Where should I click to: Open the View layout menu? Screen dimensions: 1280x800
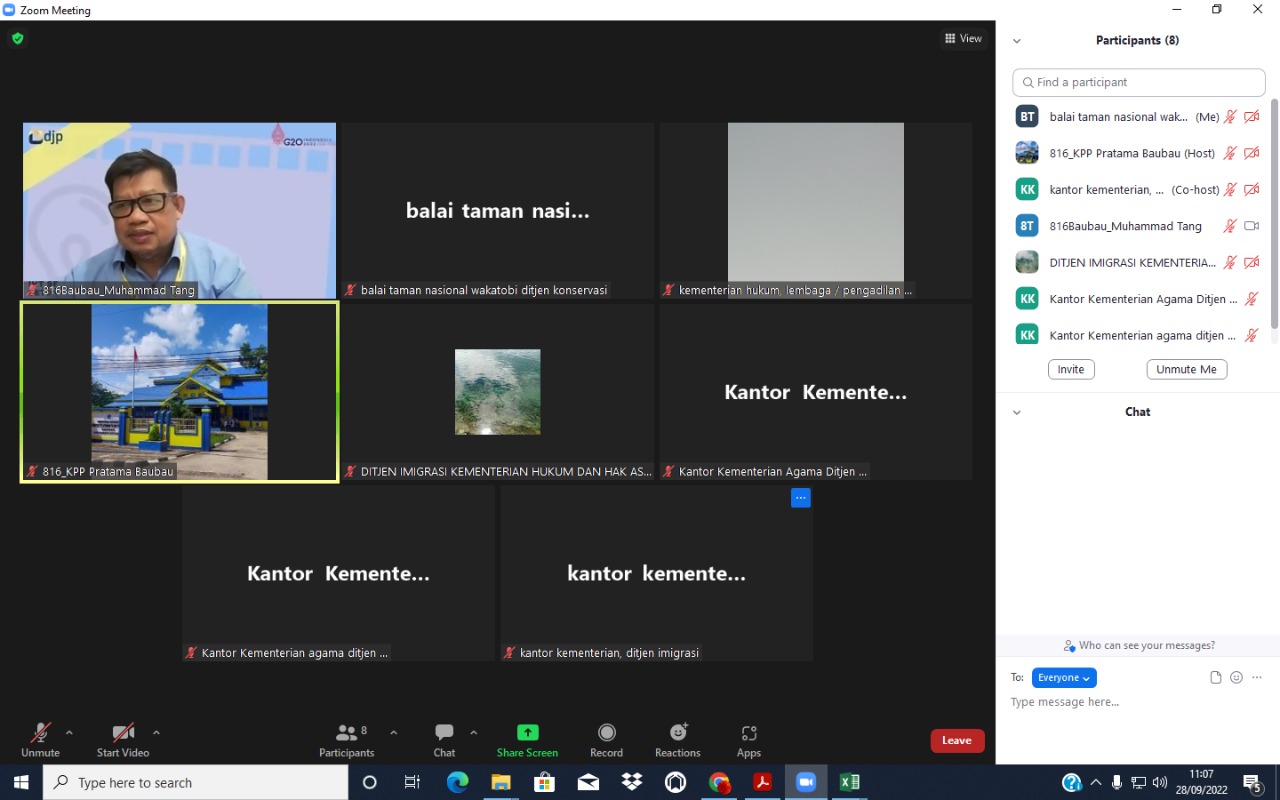[963, 38]
